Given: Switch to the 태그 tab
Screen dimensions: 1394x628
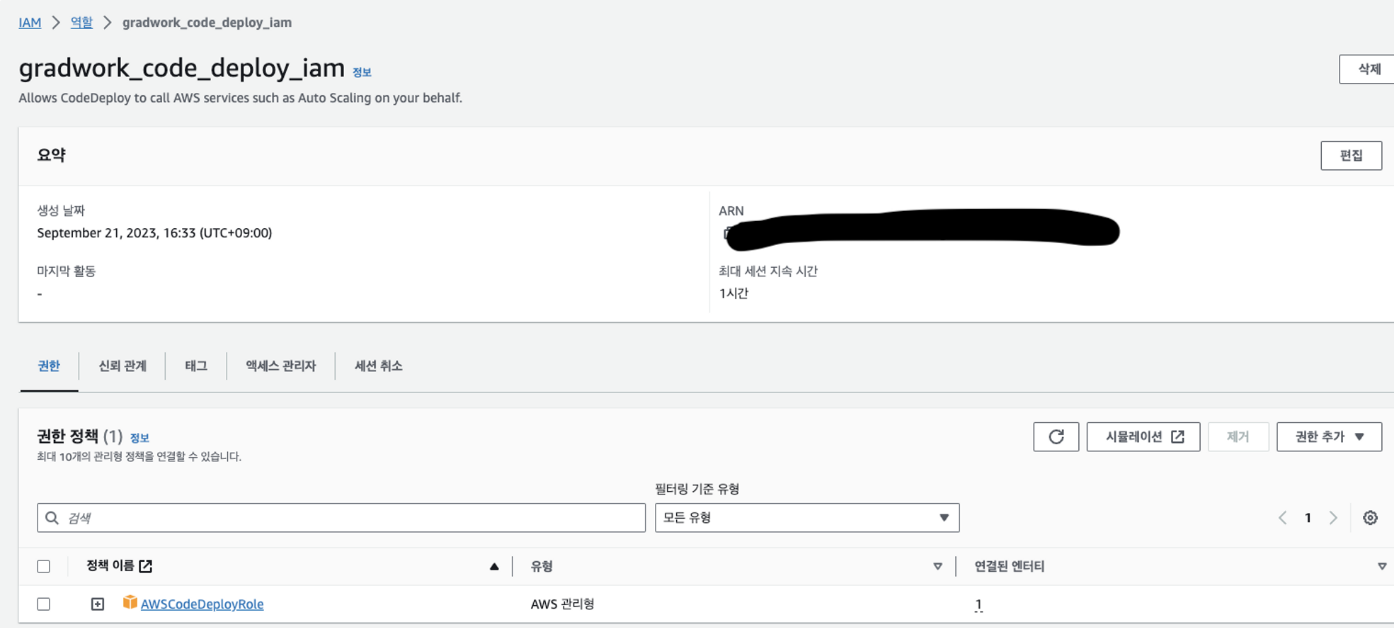Looking at the screenshot, I should 196,366.
